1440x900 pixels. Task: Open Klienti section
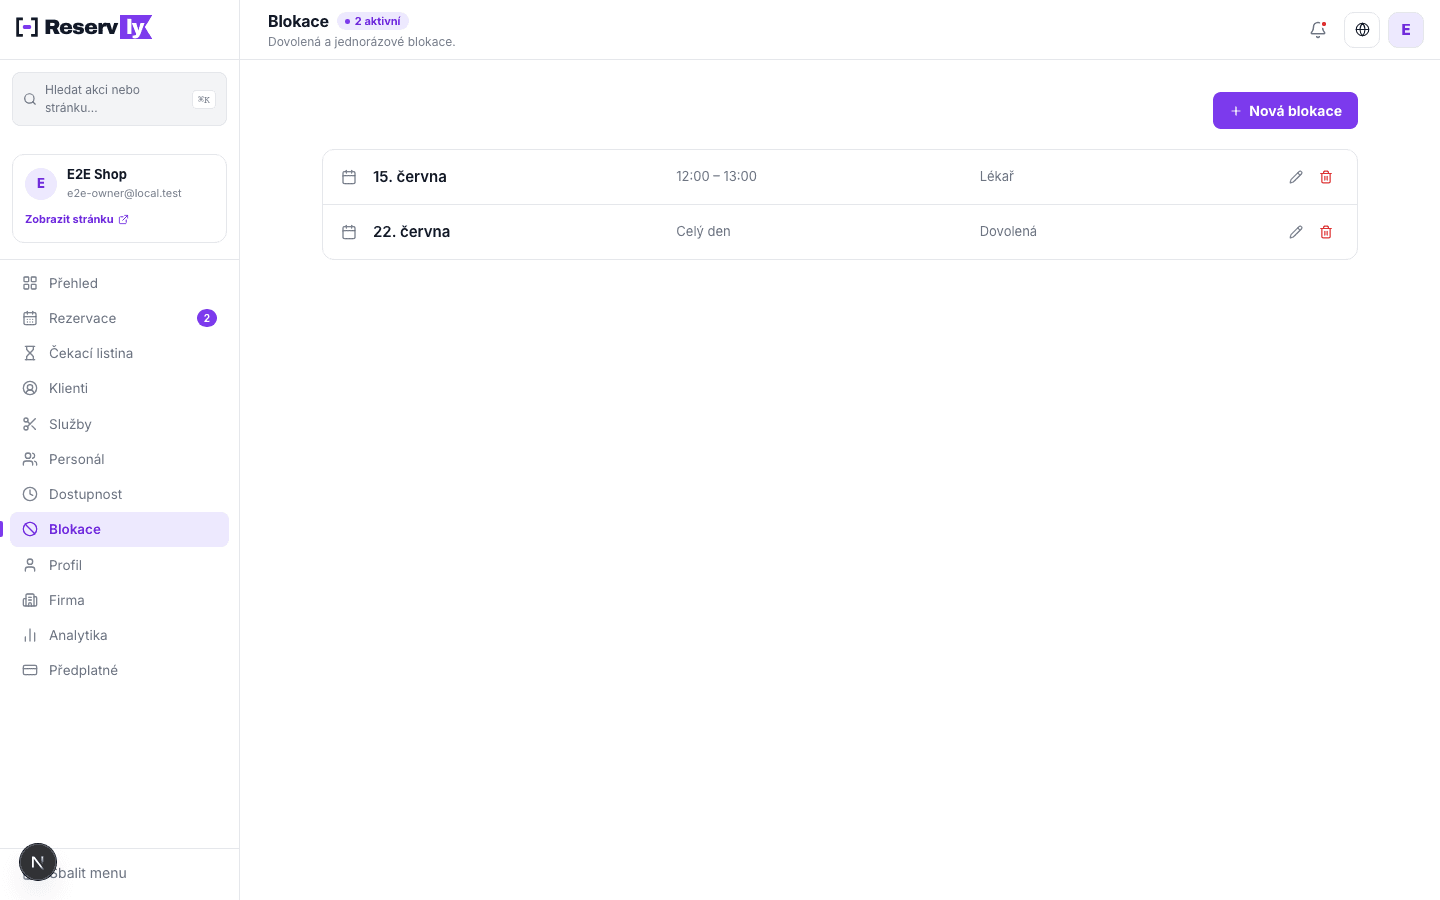click(119, 388)
